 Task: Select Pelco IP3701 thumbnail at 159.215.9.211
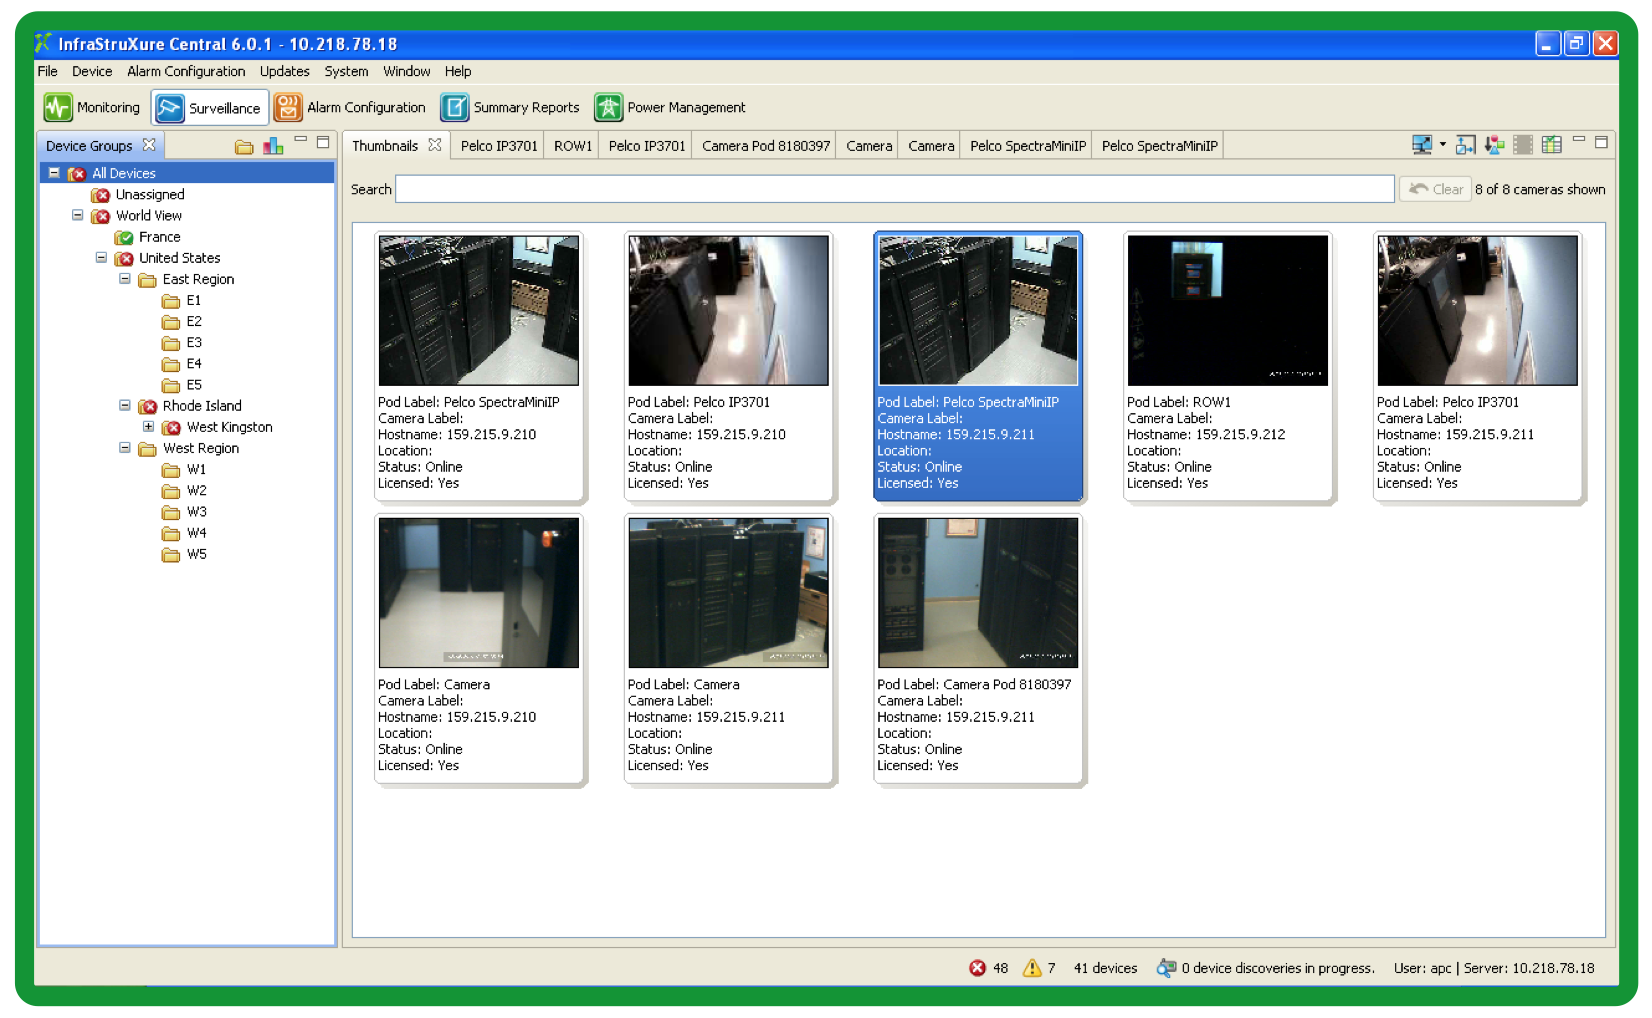[x=1478, y=366]
